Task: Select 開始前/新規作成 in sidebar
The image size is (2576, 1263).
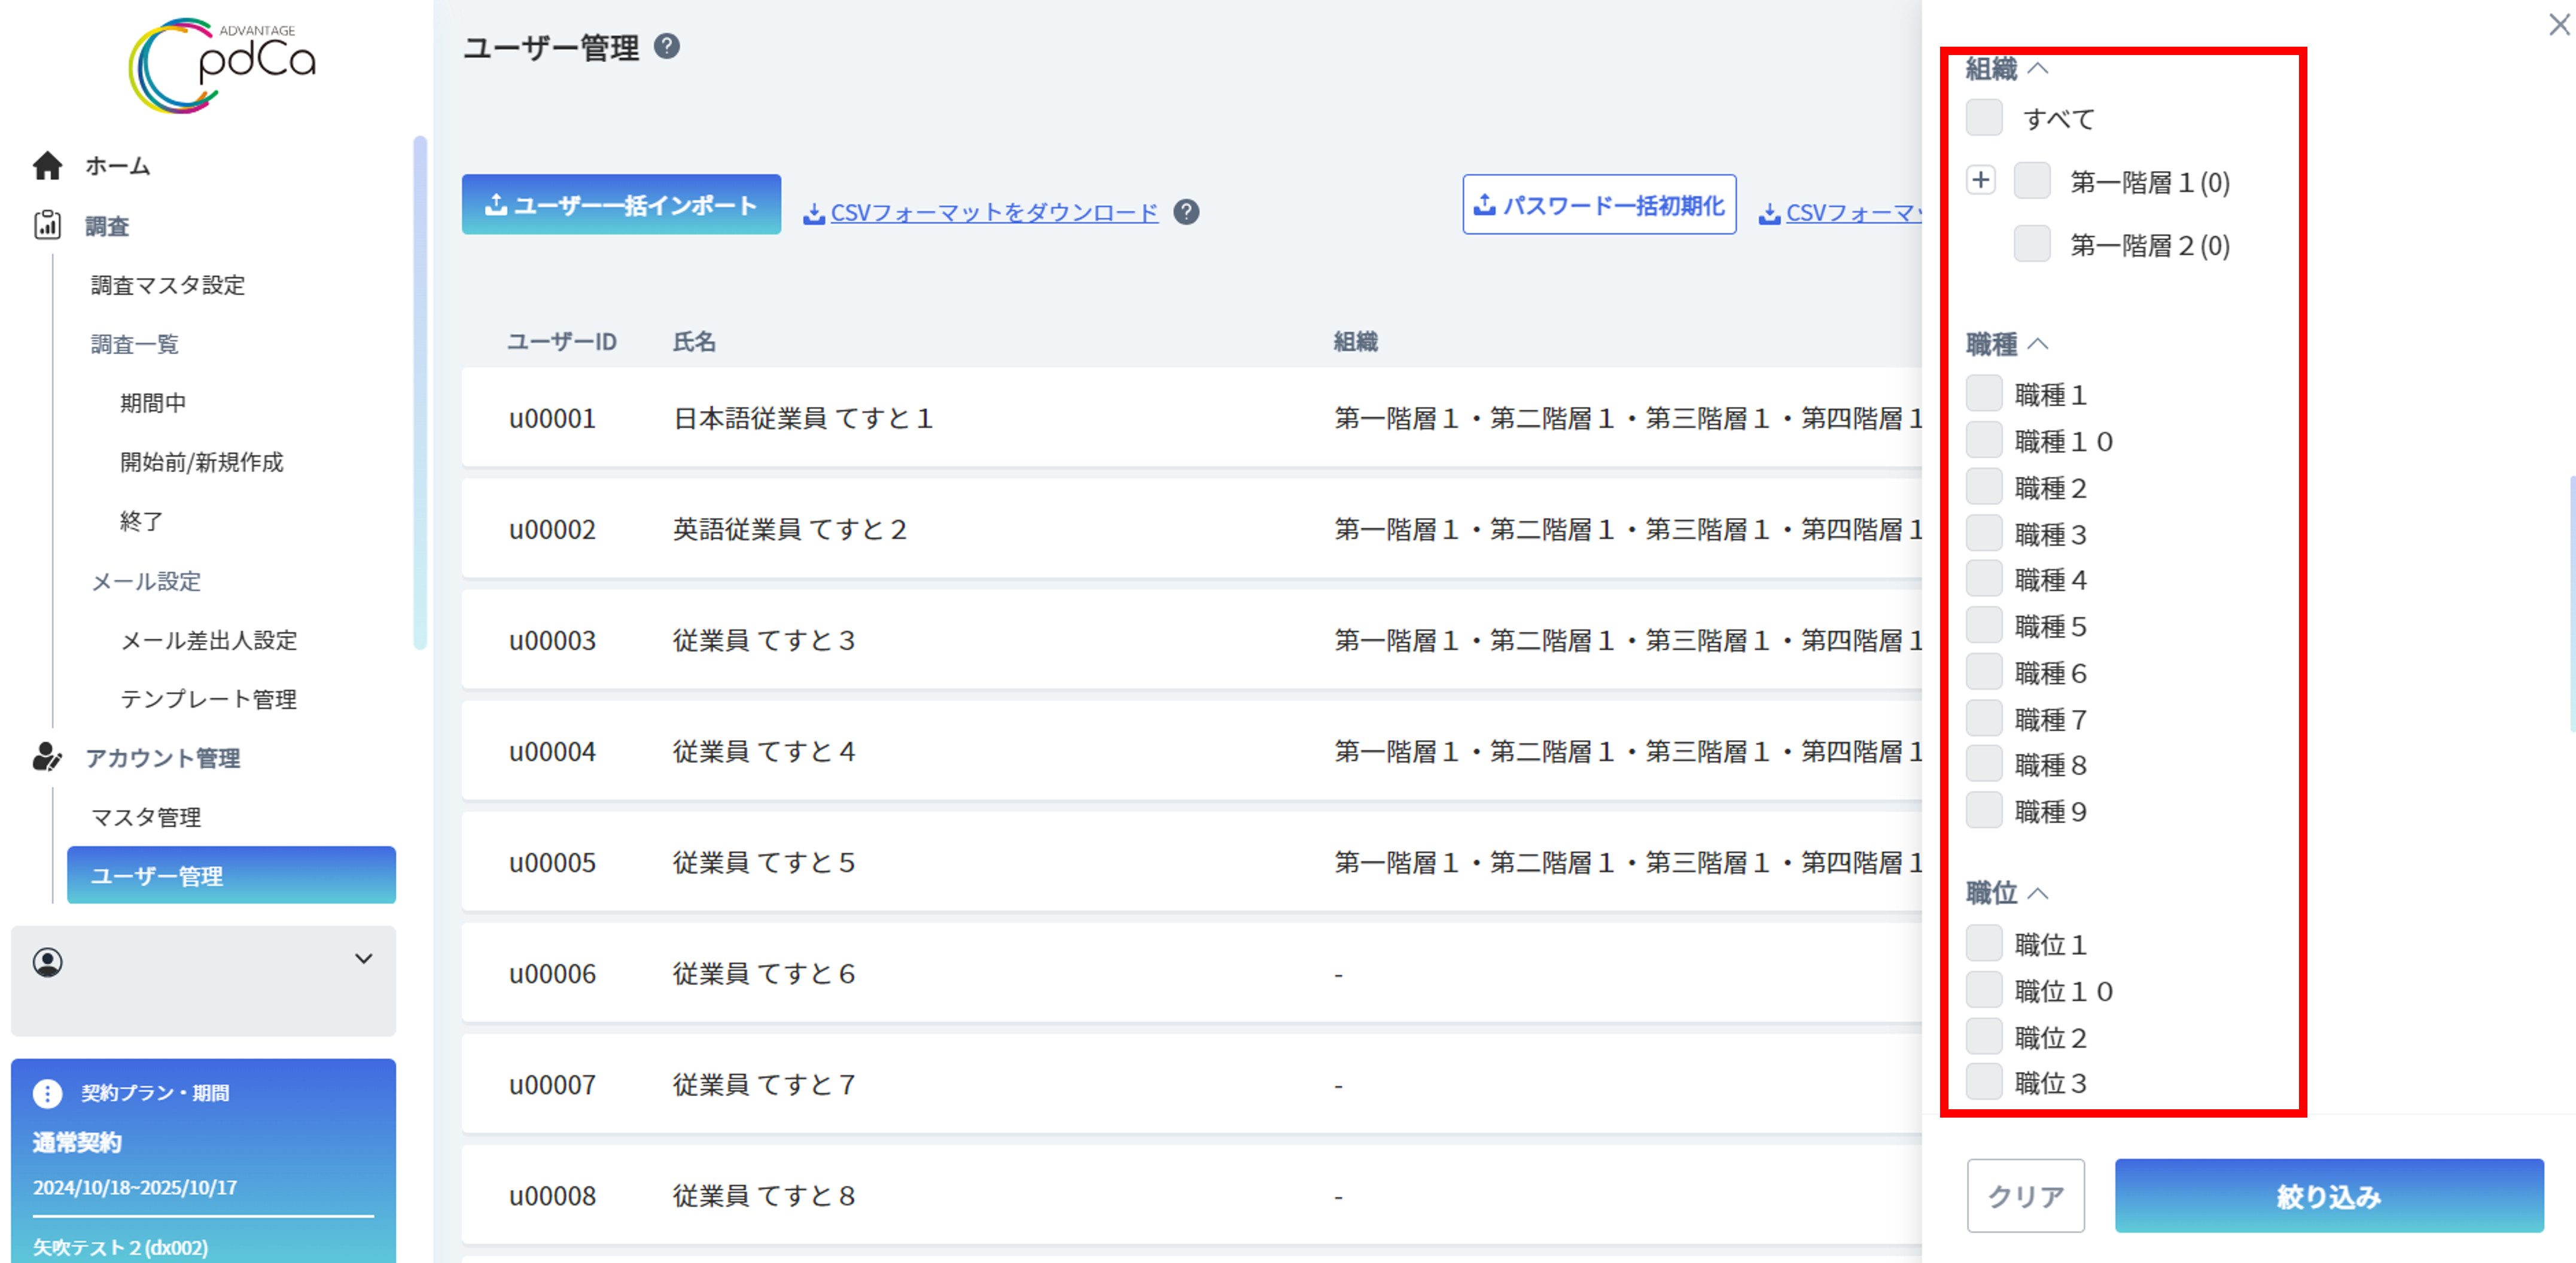Action: click(201, 462)
